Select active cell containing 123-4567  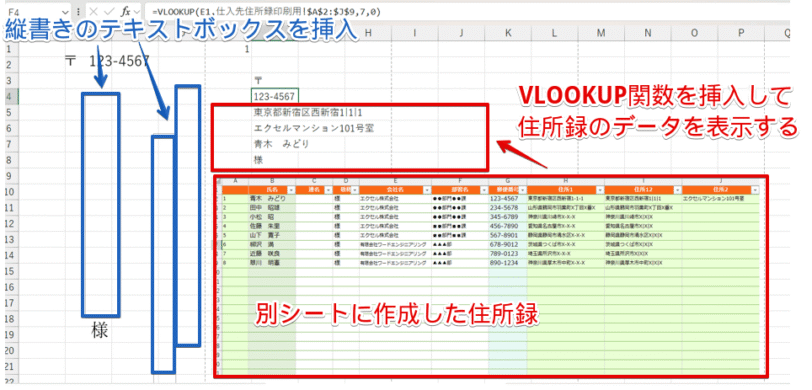(274, 96)
